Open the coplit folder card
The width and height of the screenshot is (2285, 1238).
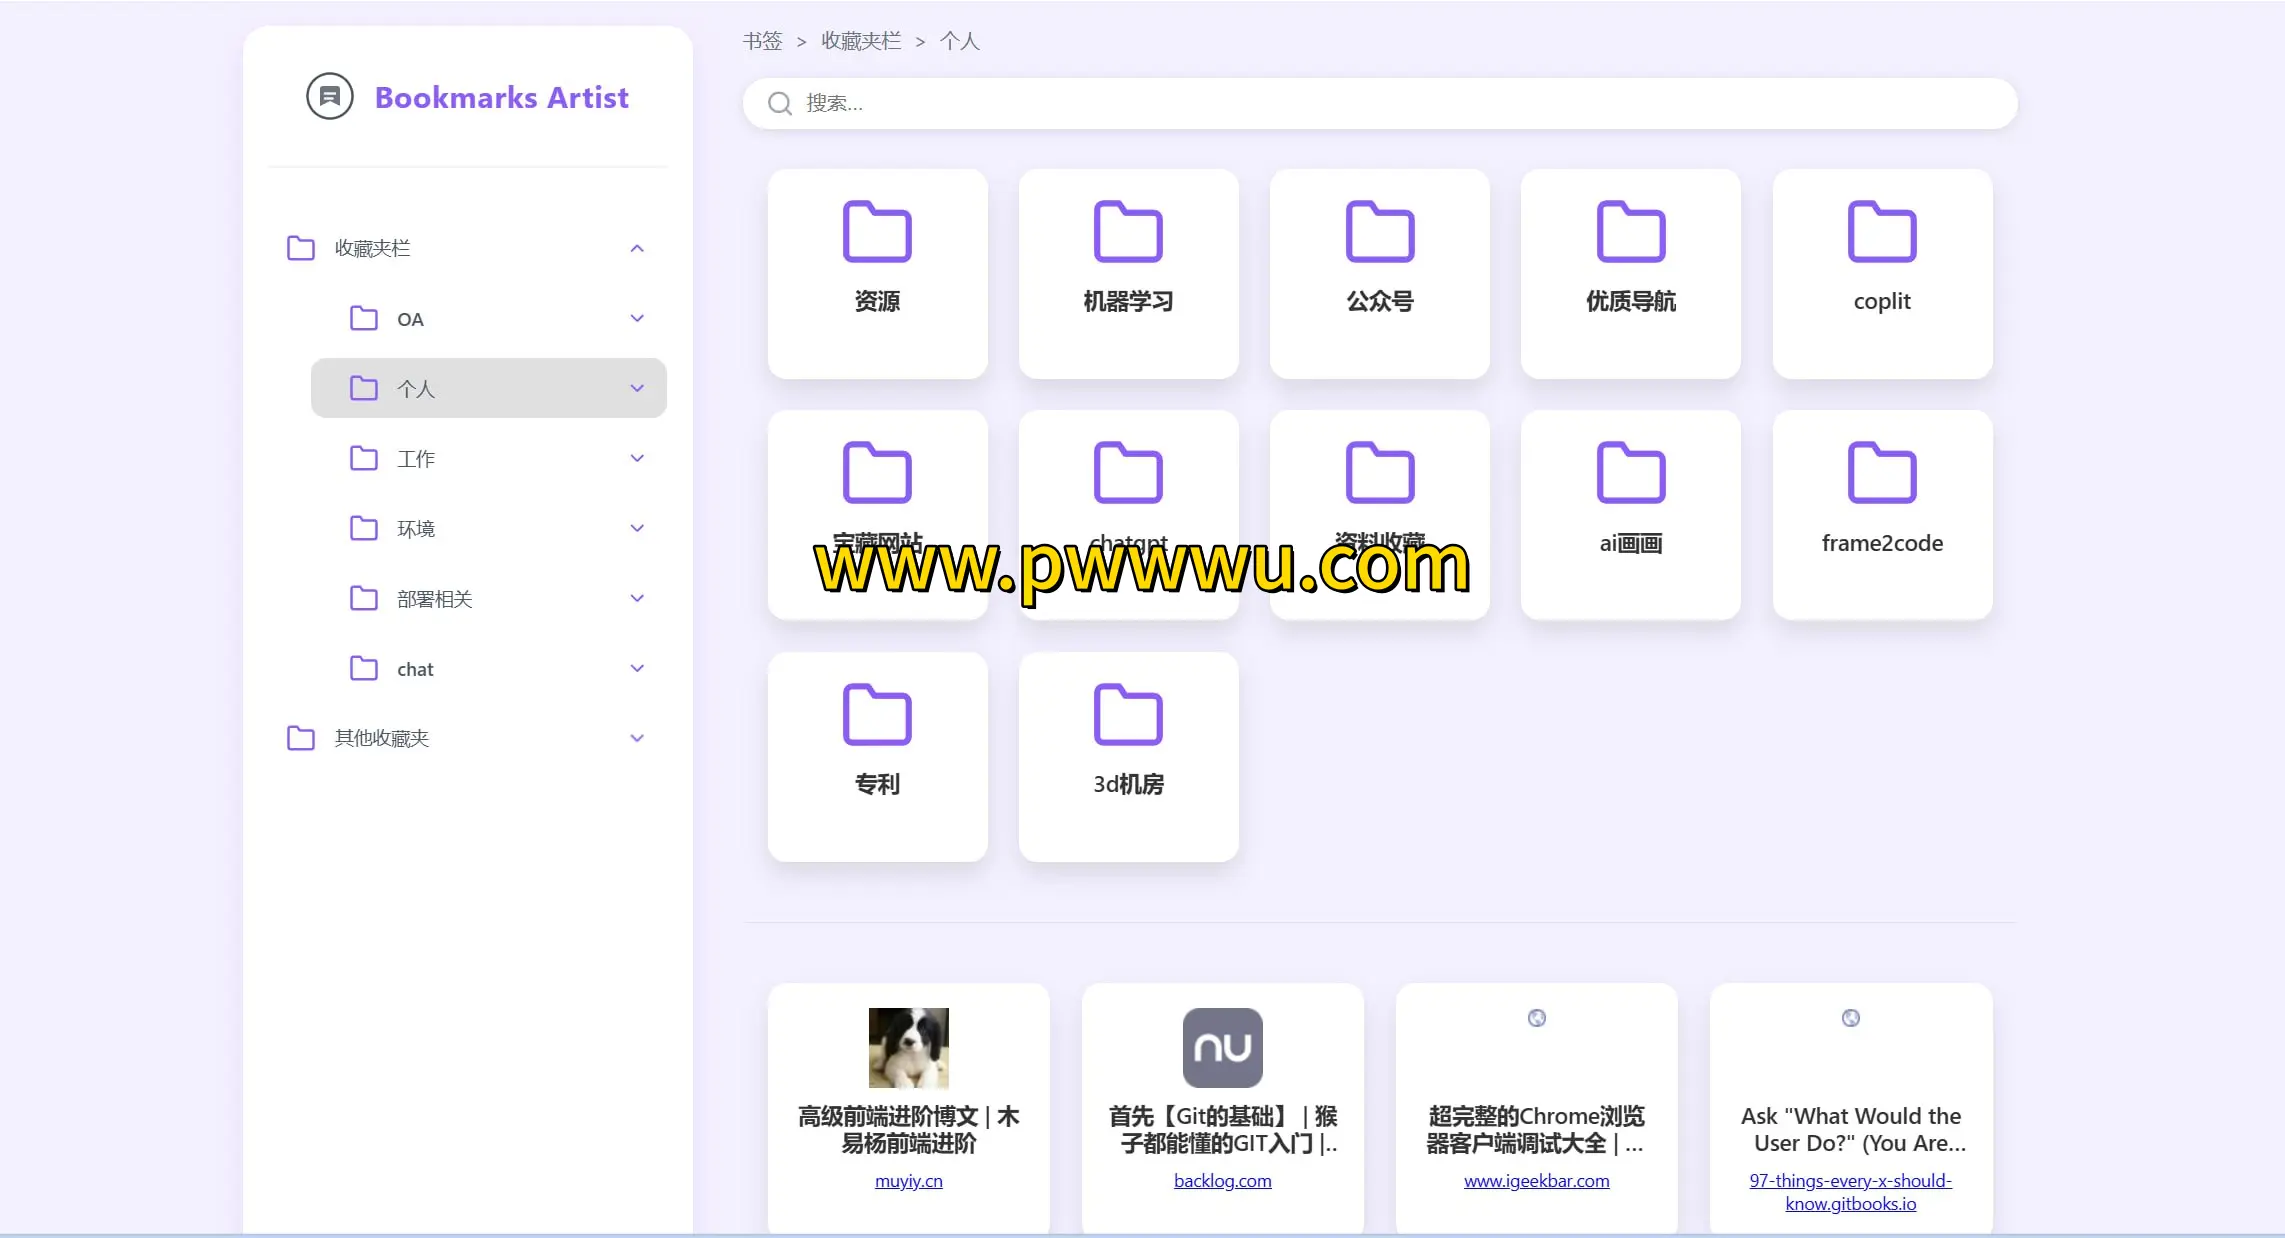(1881, 273)
